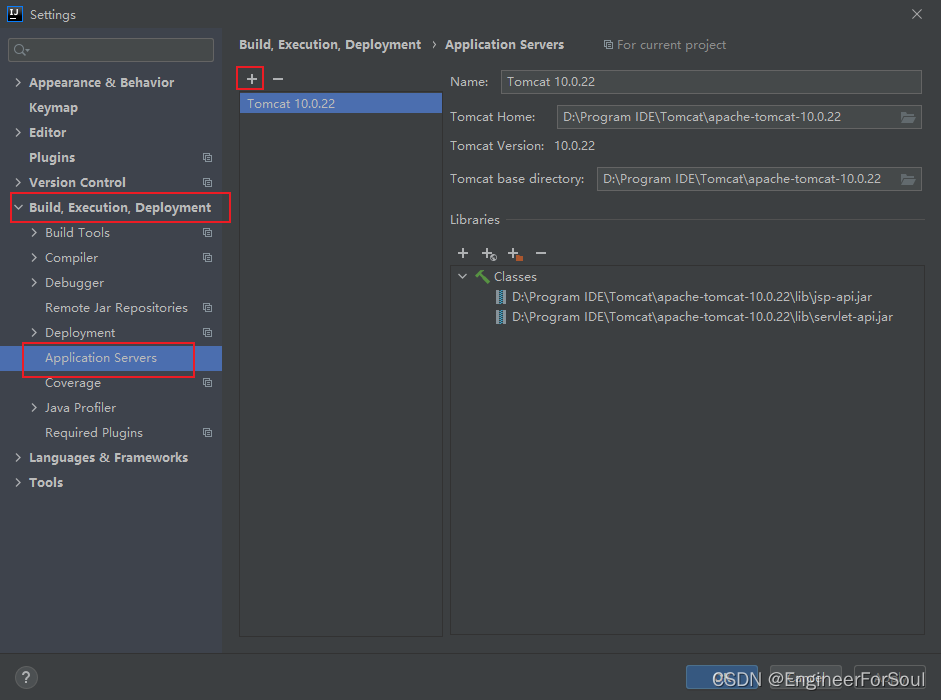This screenshot has width=941, height=700.
Task: Add a new application server with plus icon
Action: pyautogui.click(x=251, y=79)
